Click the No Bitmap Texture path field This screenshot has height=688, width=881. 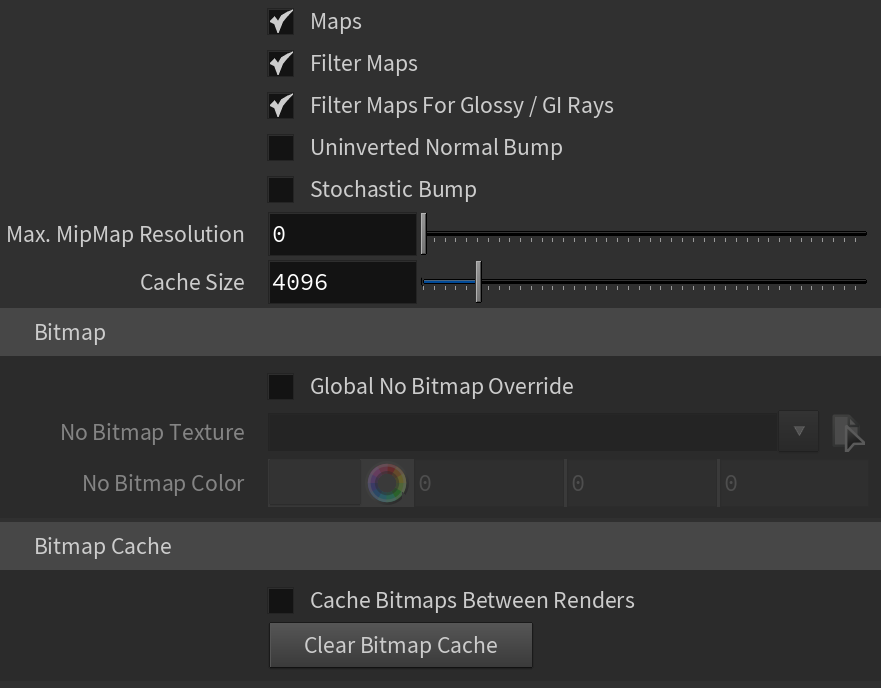tap(523, 432)
